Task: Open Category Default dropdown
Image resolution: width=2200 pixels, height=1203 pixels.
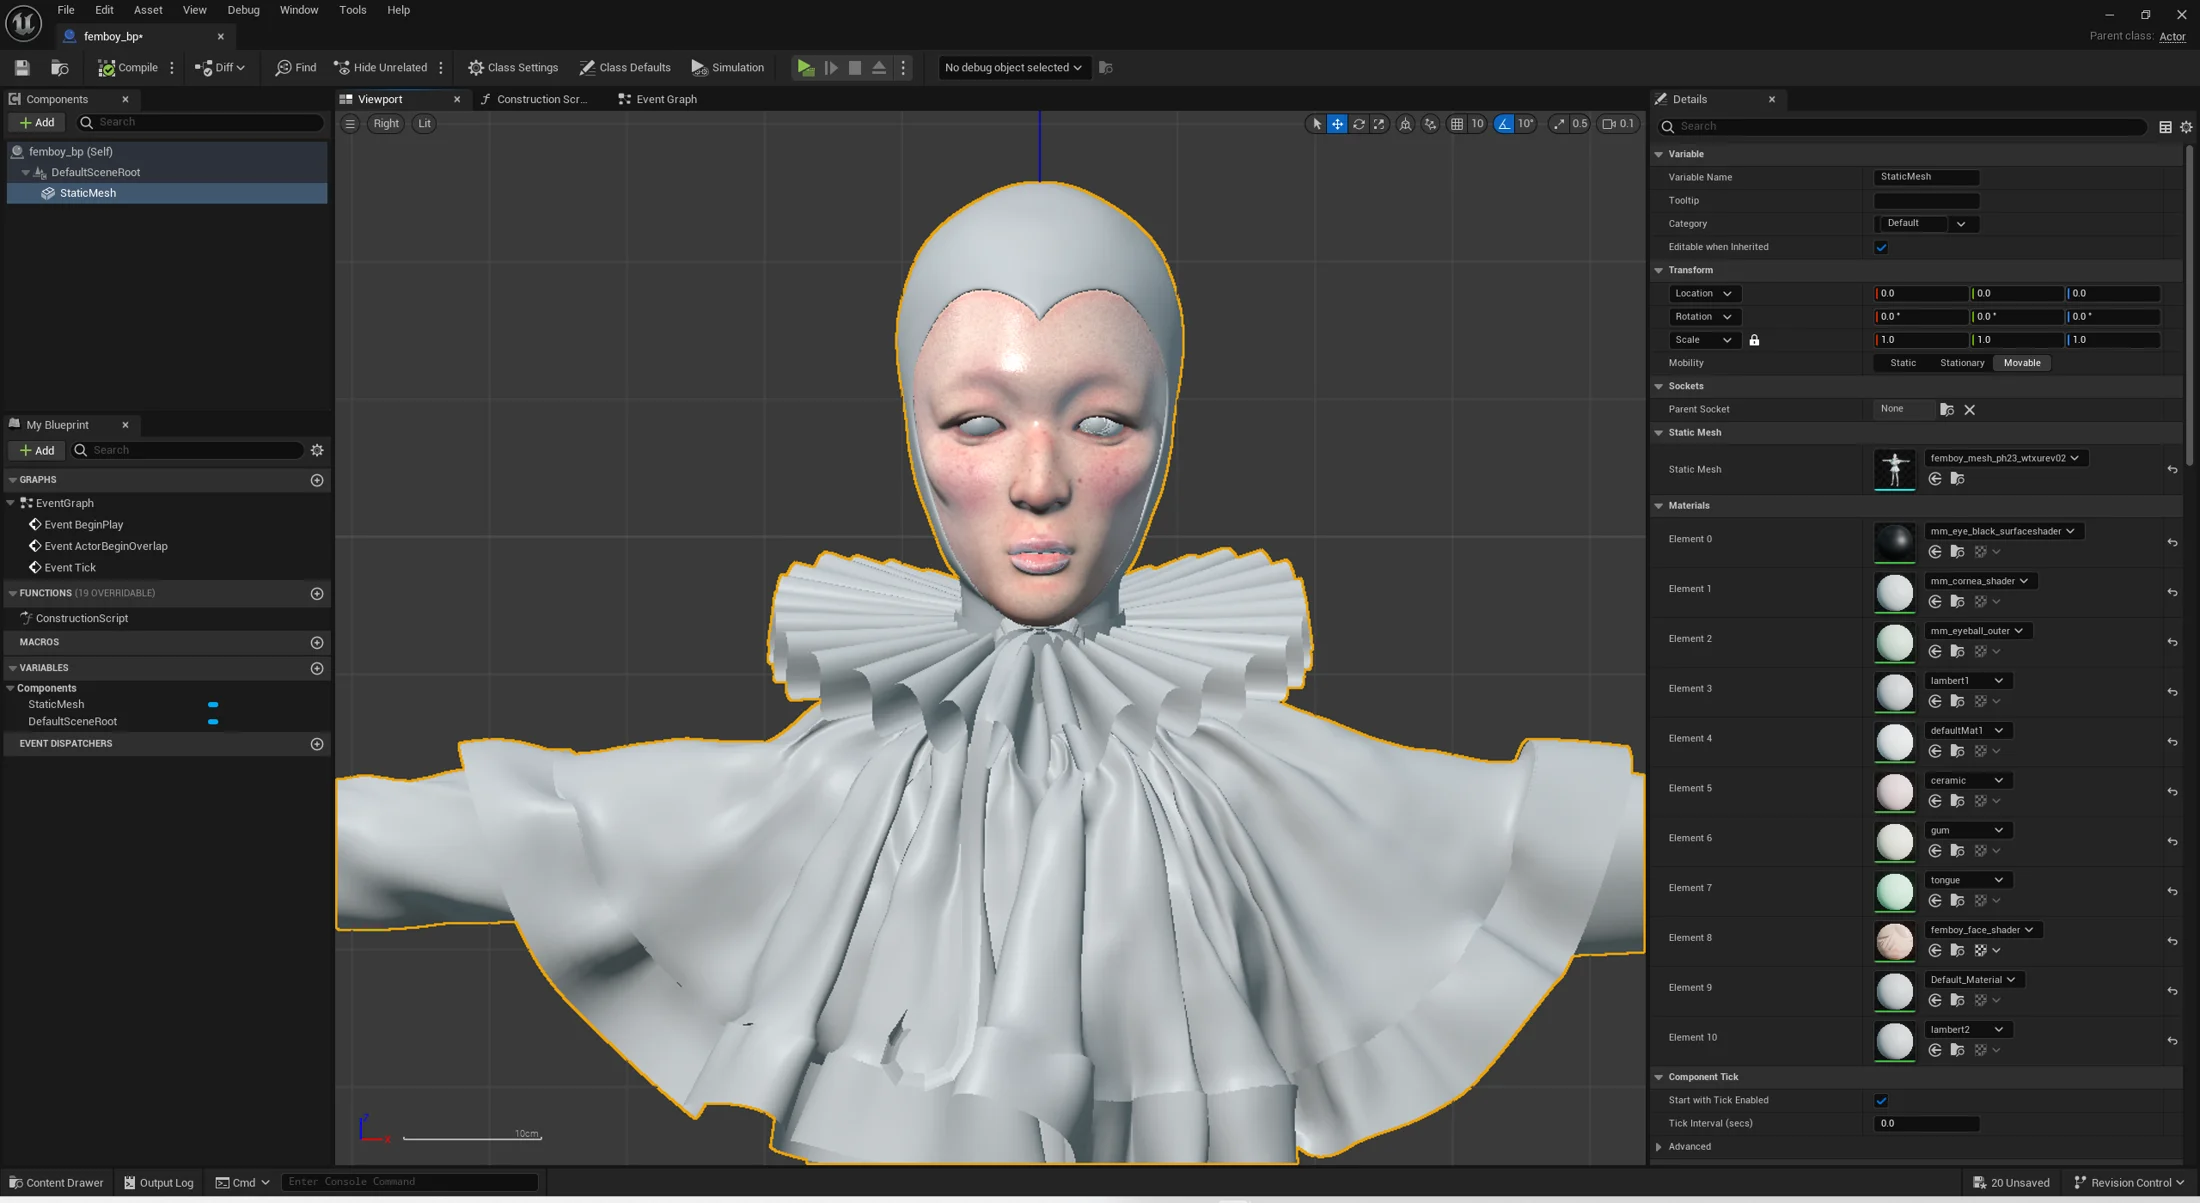Action: pyautogui.click(x=1925, y=224)
